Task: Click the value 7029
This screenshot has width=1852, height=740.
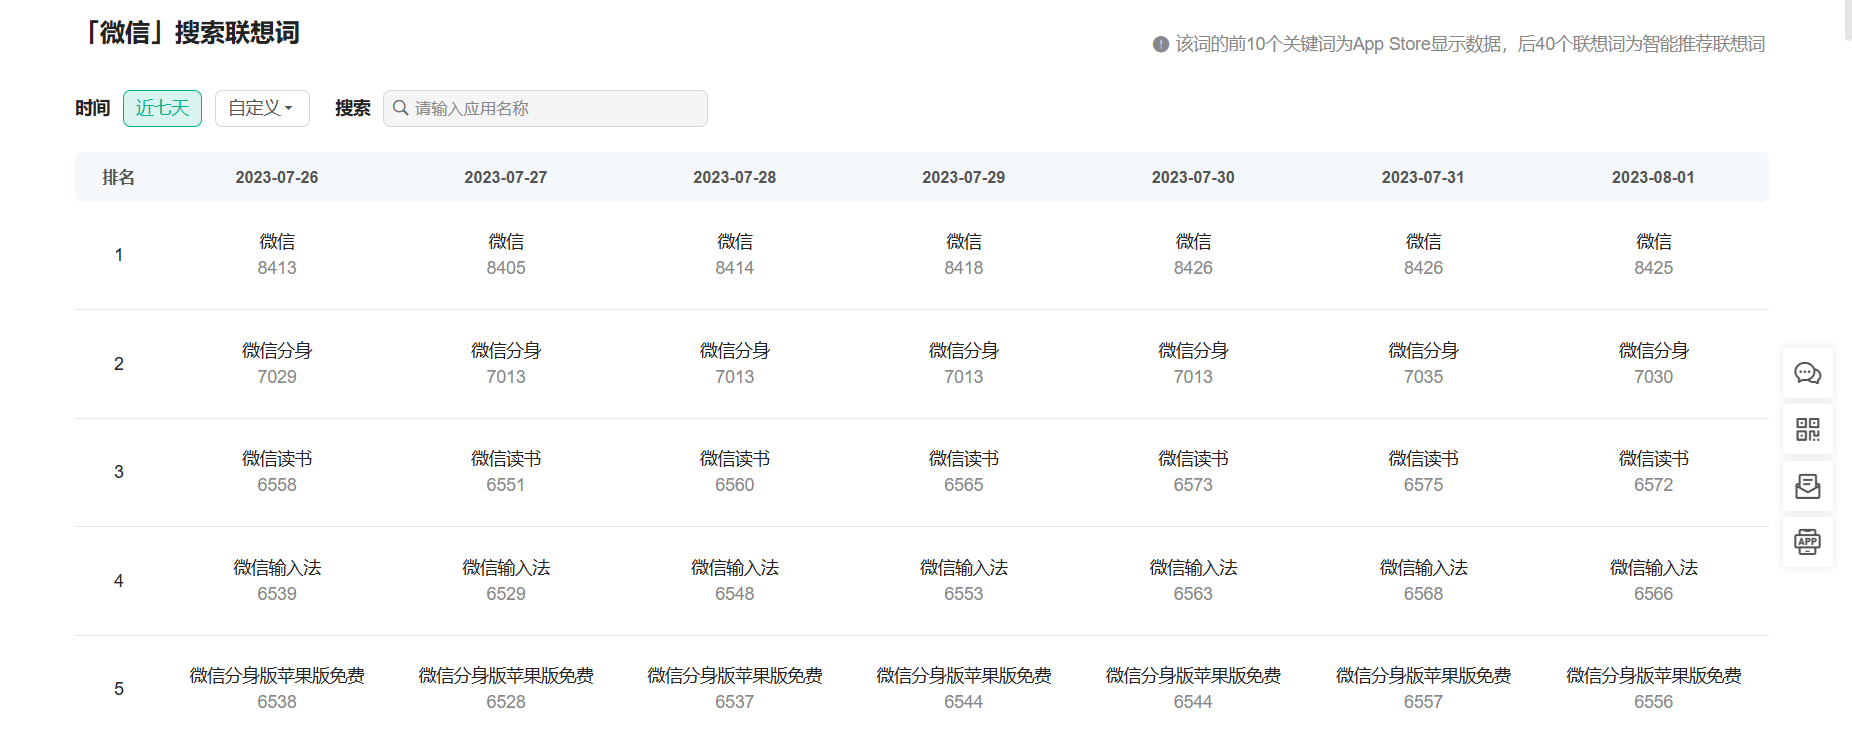Action: click(x=277, y=377)
